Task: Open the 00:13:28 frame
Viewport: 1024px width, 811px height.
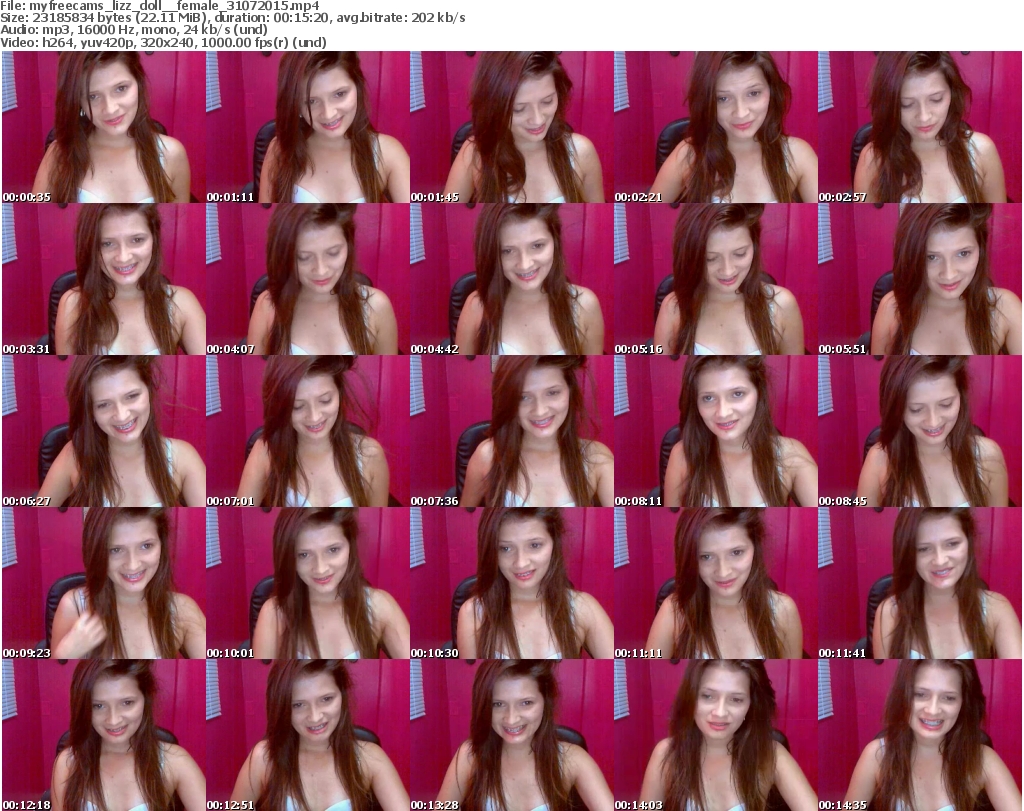Action: (511, 735)
